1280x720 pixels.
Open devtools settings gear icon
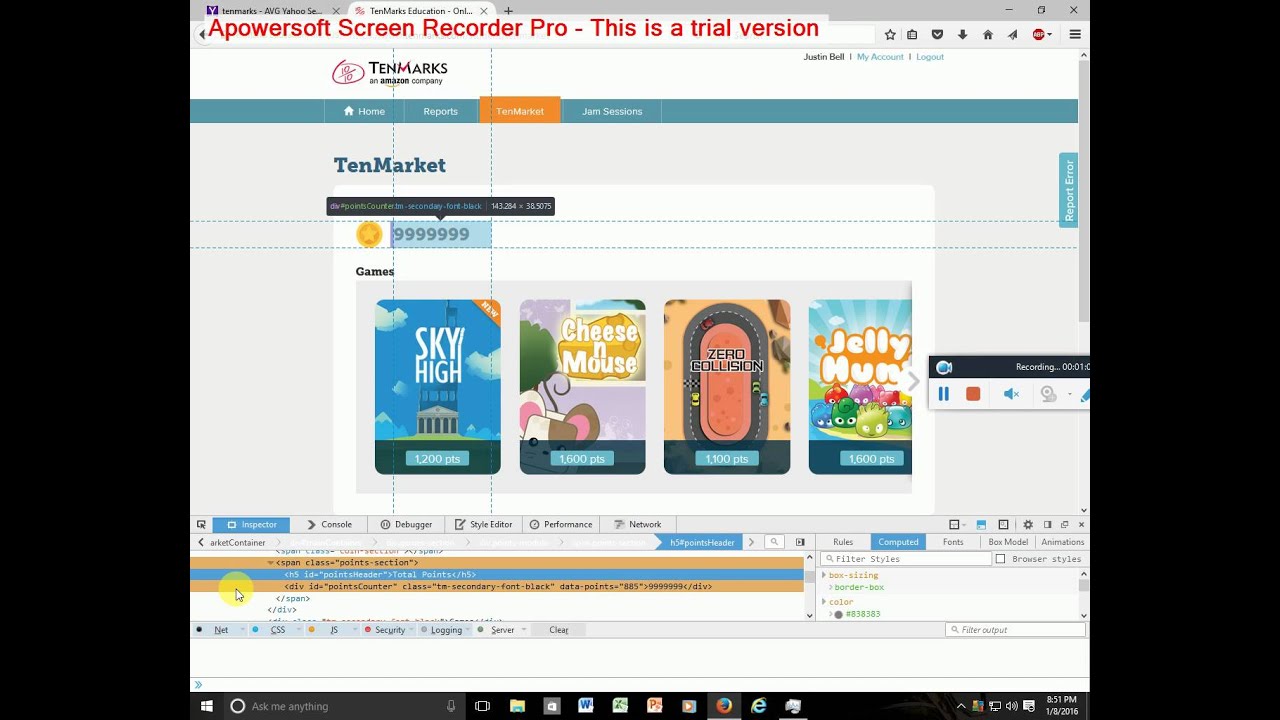pyautogui.click(x=1027, y=524)
